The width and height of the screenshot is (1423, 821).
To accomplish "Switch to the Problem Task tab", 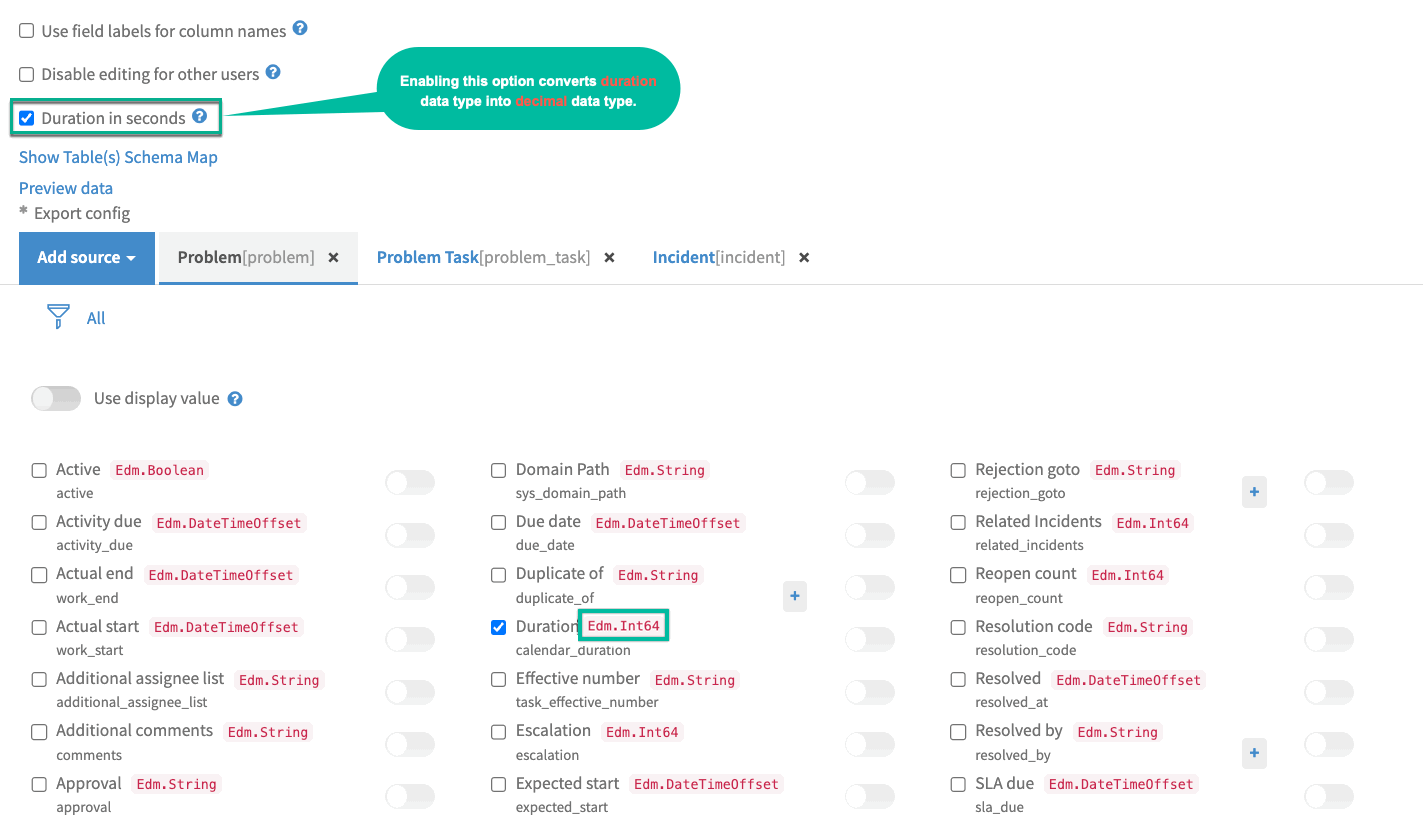I will point(428,258).
